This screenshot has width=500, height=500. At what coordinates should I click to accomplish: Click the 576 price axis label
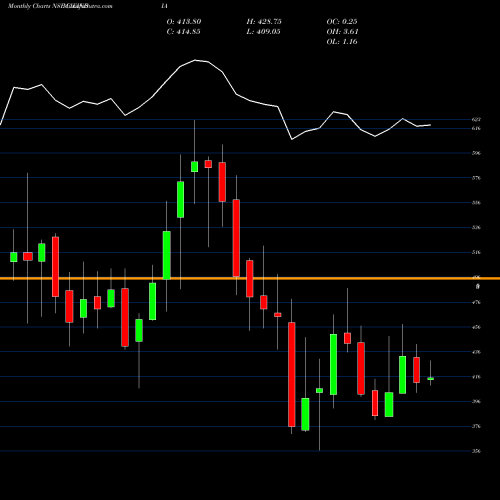[x=476, y=178]
